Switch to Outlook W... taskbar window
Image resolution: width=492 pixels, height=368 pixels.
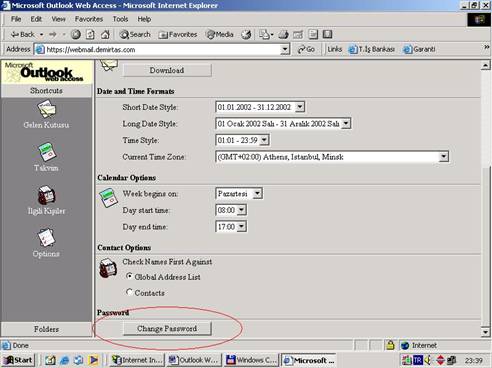194,360
